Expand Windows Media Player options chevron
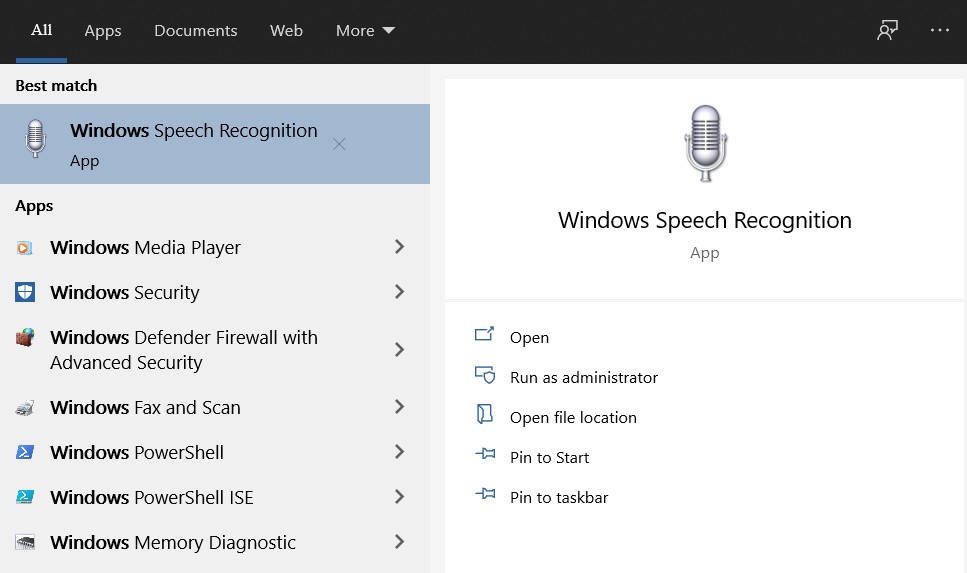967x573 pixels. [400, 247]
